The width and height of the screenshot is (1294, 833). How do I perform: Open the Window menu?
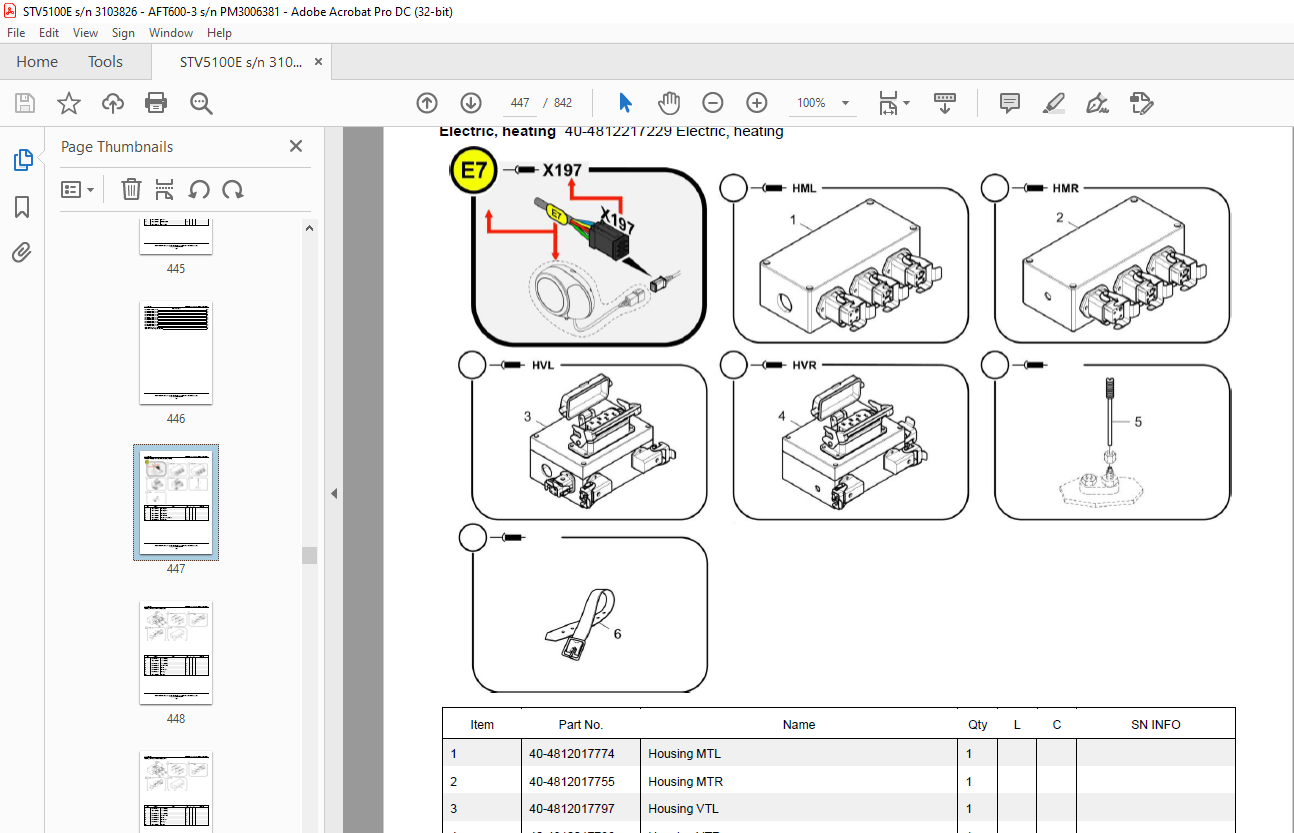(171, 33)
